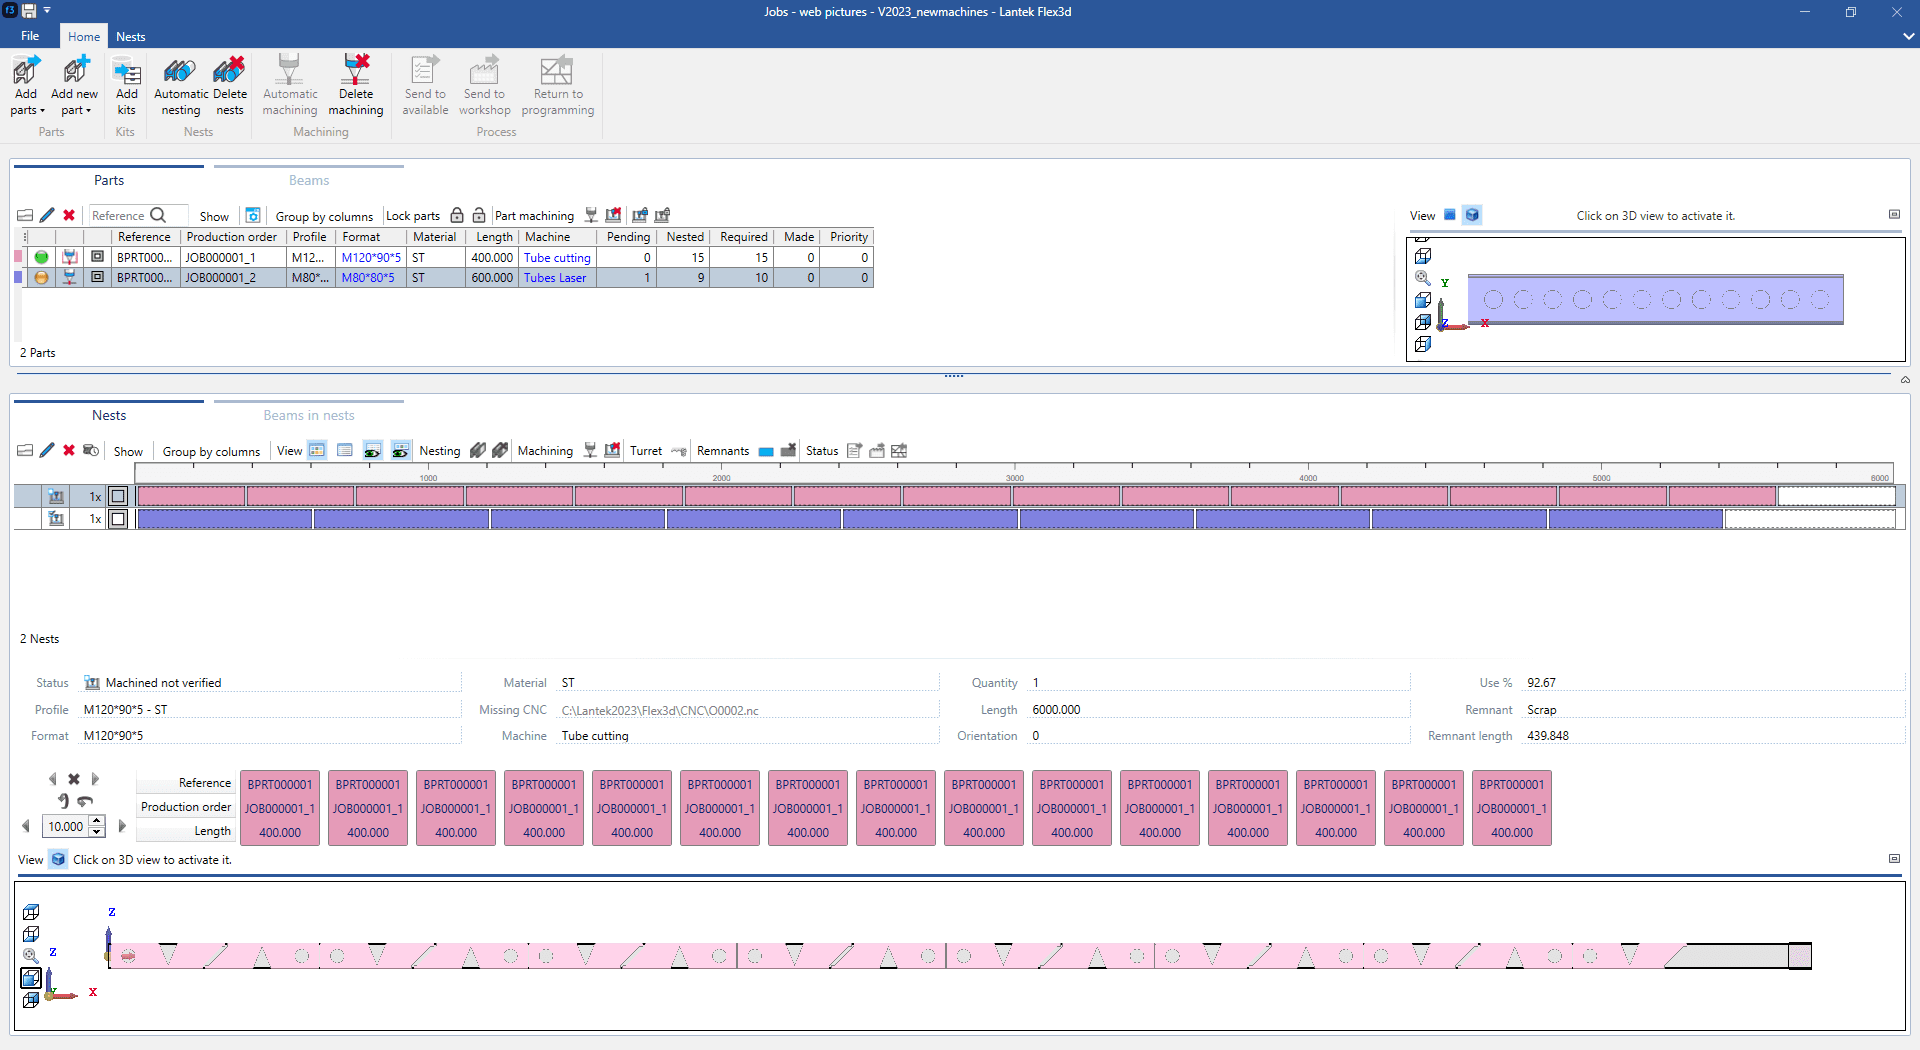This screenshot has height=1050, width=1920.
Task: Tick the checkbox on the pink nest row
Action: point(118,496)
